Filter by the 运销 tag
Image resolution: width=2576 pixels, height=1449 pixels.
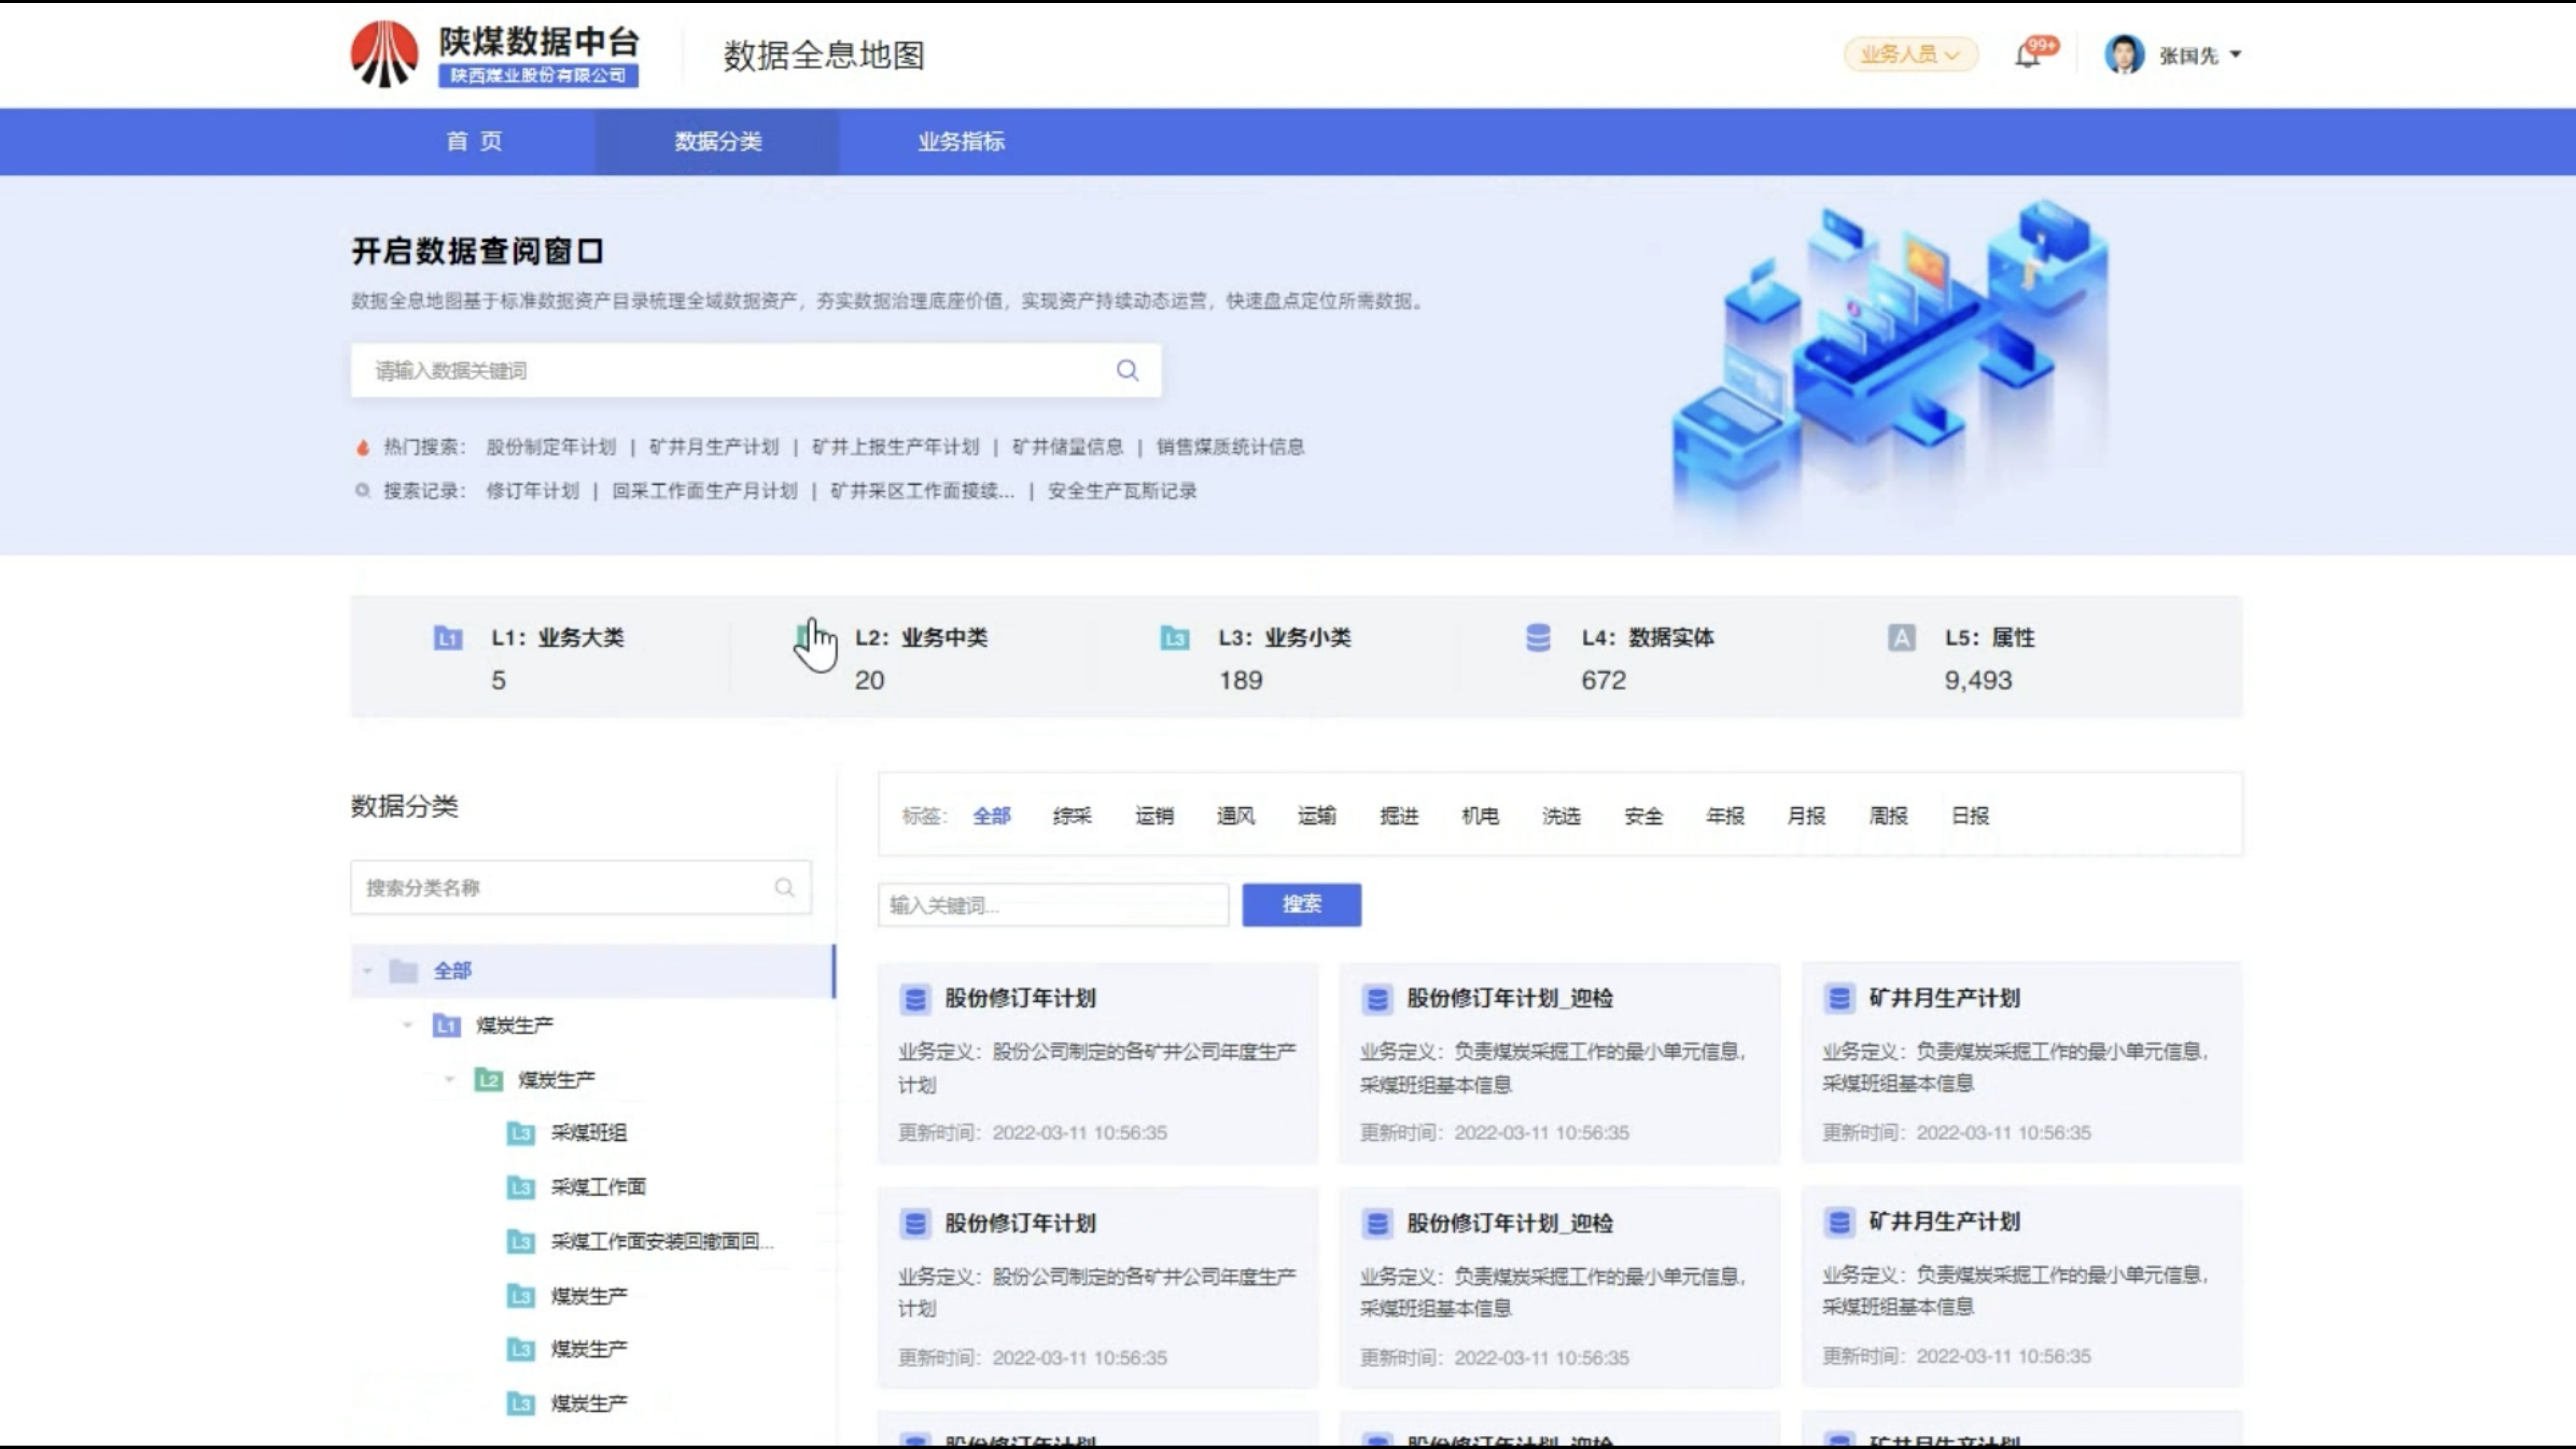[x=1154, y=816]
